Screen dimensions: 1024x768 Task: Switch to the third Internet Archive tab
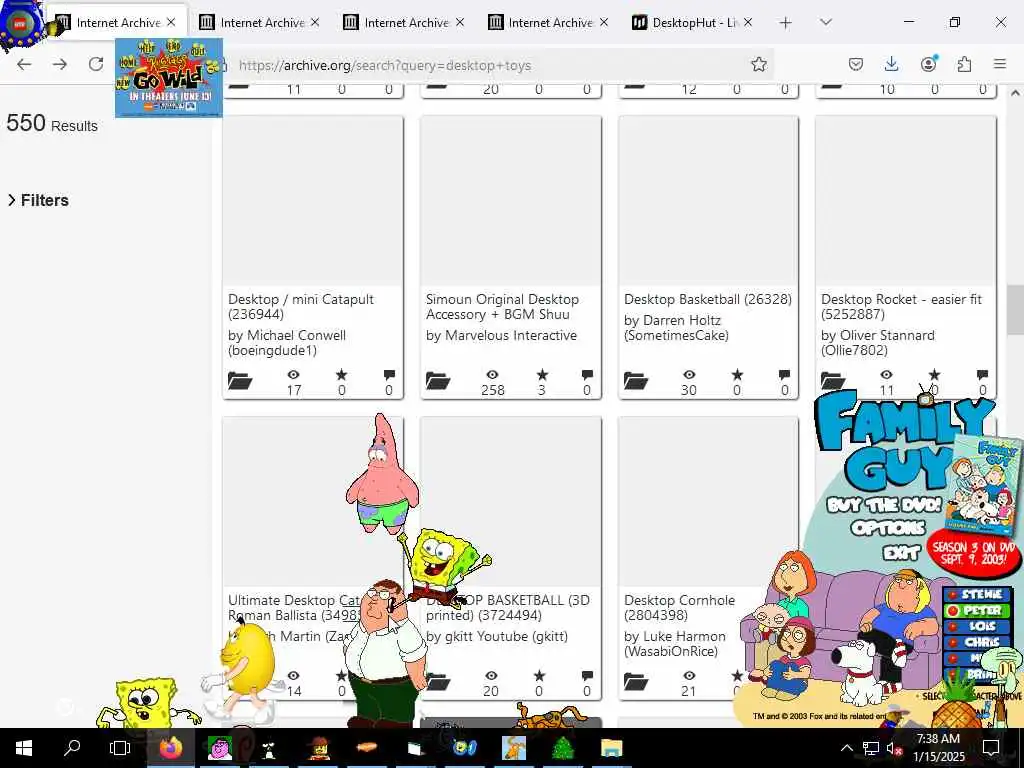coord(406,23)
